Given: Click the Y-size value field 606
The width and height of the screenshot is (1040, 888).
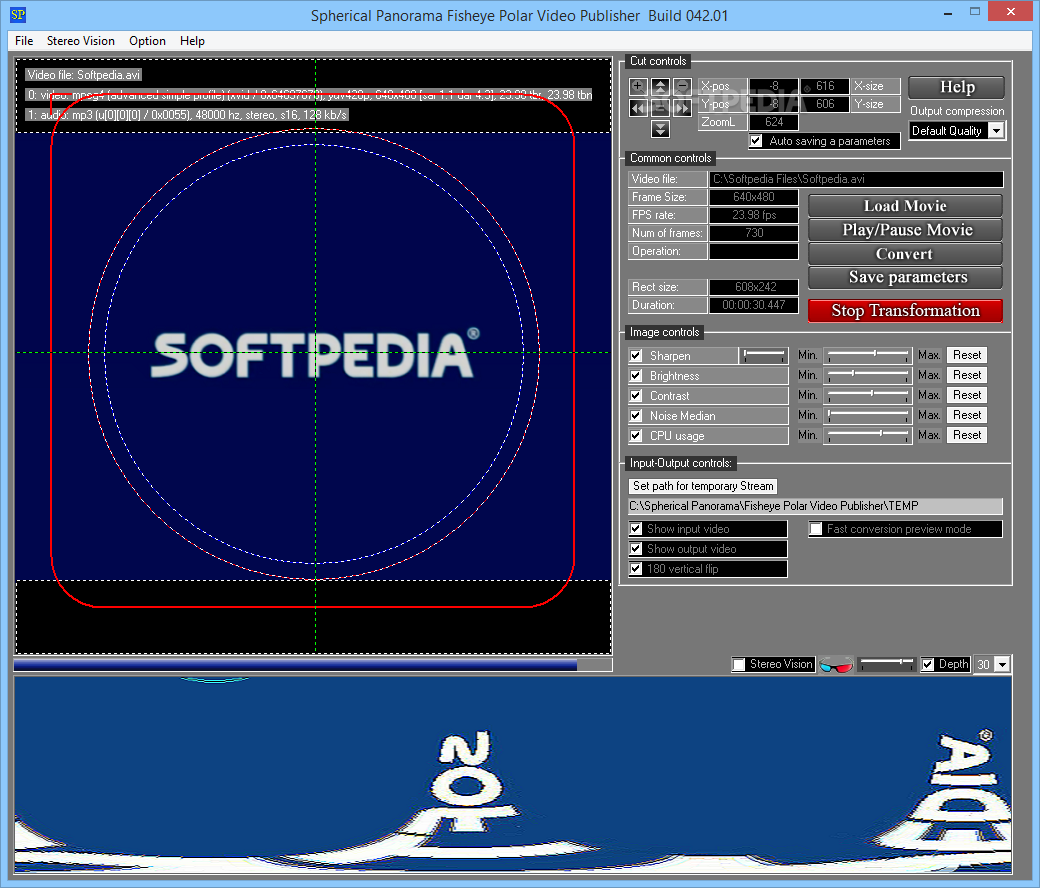Looking at the screenshot, I should (824, 104).
